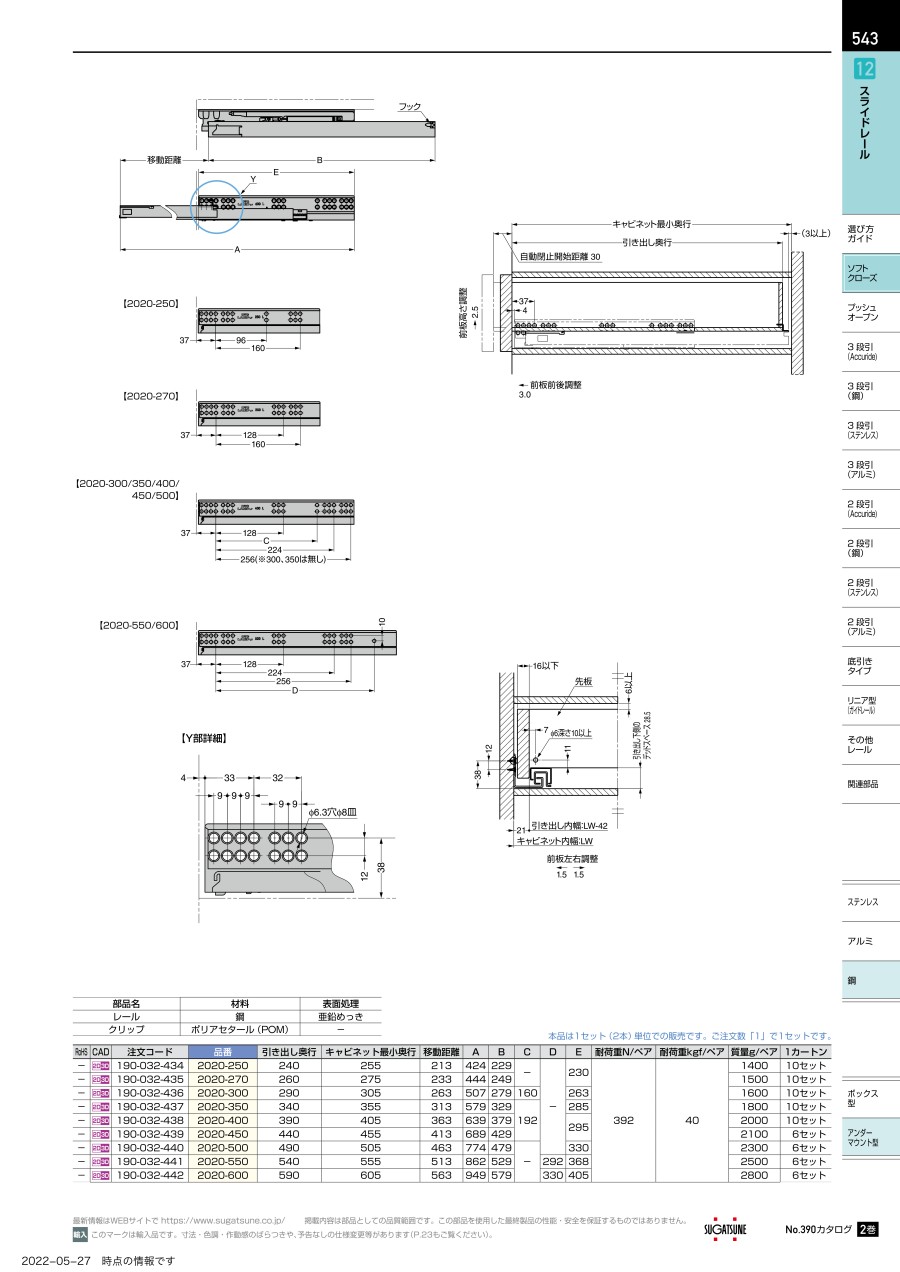Select the 鋼 material tab
Viewport: 900px width, 1272px height.
pos(871,980)
